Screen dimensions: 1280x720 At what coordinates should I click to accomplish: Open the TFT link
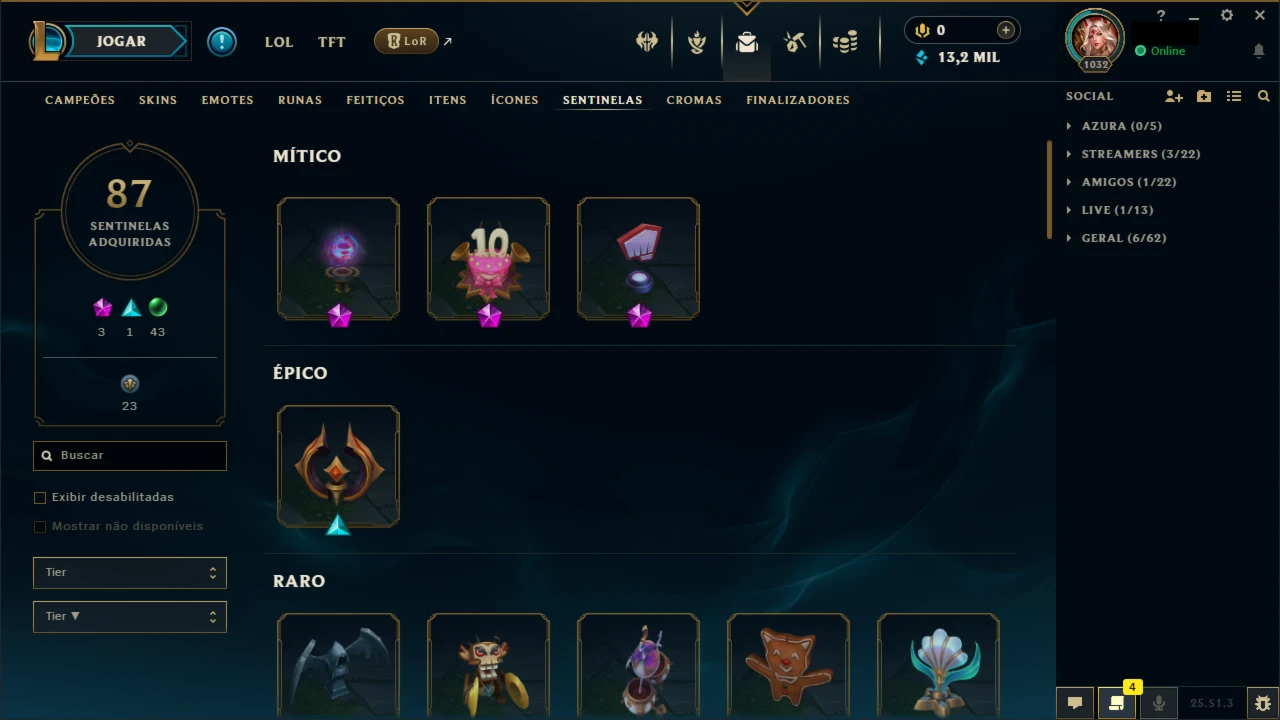click(331, 42)
